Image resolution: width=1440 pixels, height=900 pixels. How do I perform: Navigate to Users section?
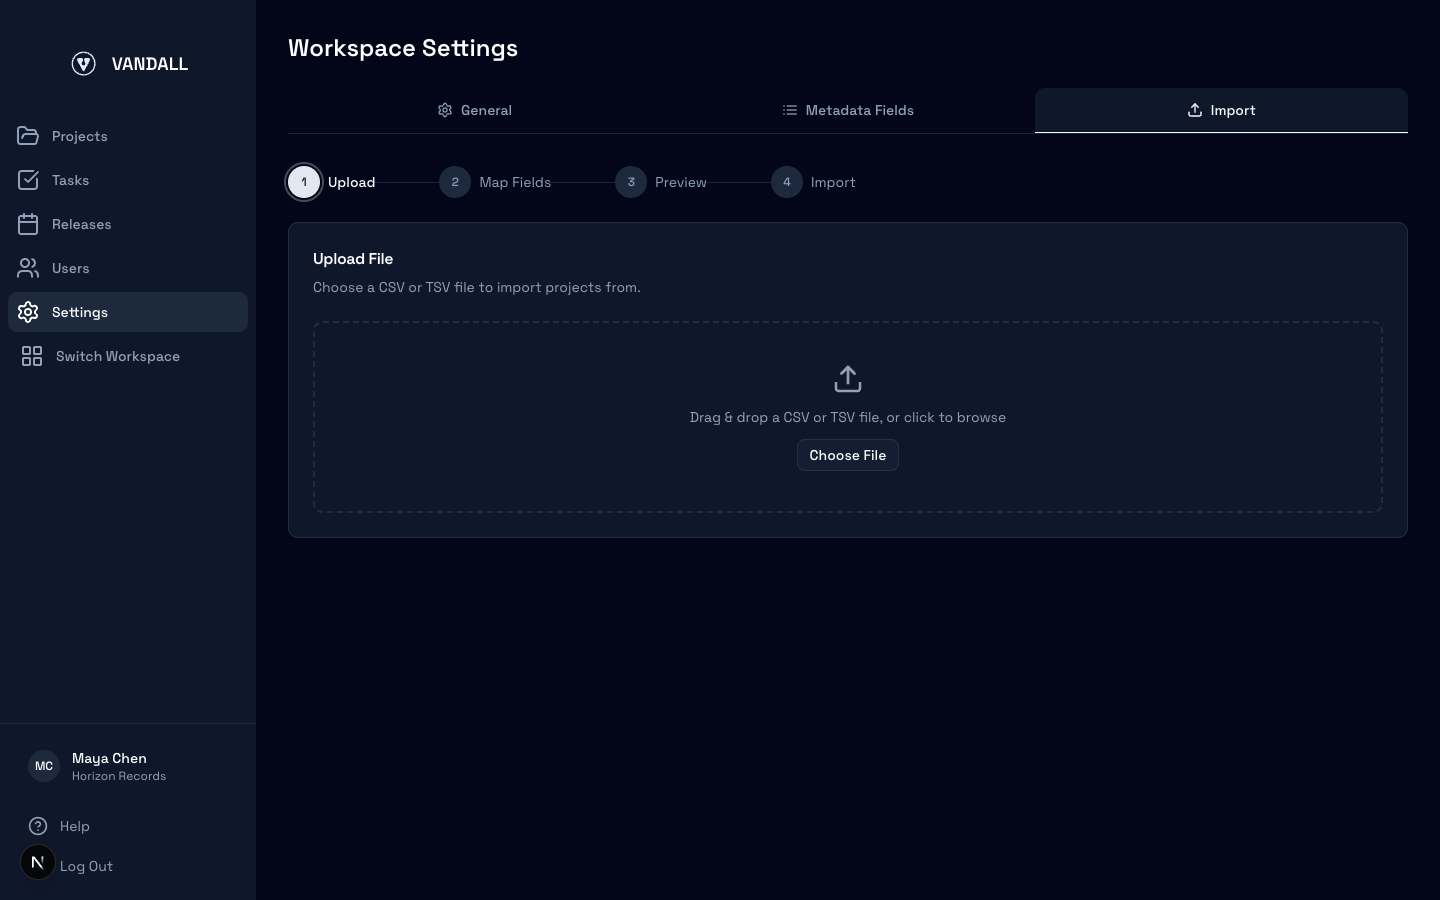[71, 268]
